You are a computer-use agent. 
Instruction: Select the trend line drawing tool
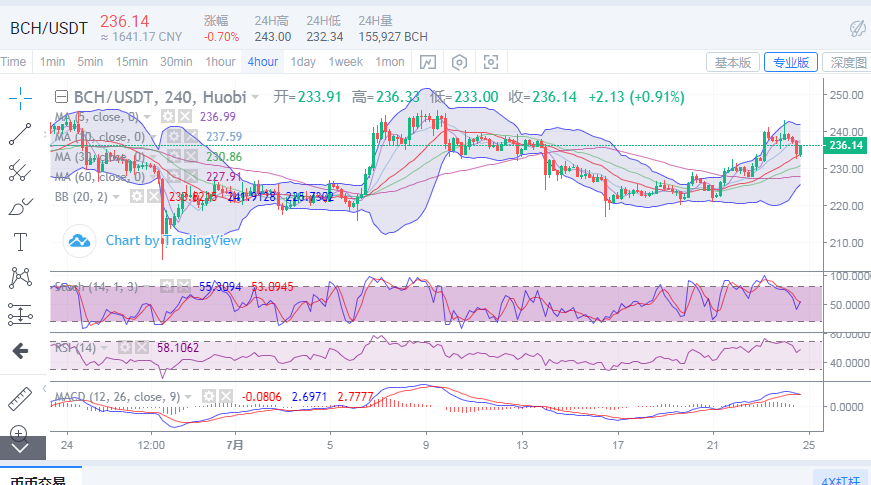21,132
